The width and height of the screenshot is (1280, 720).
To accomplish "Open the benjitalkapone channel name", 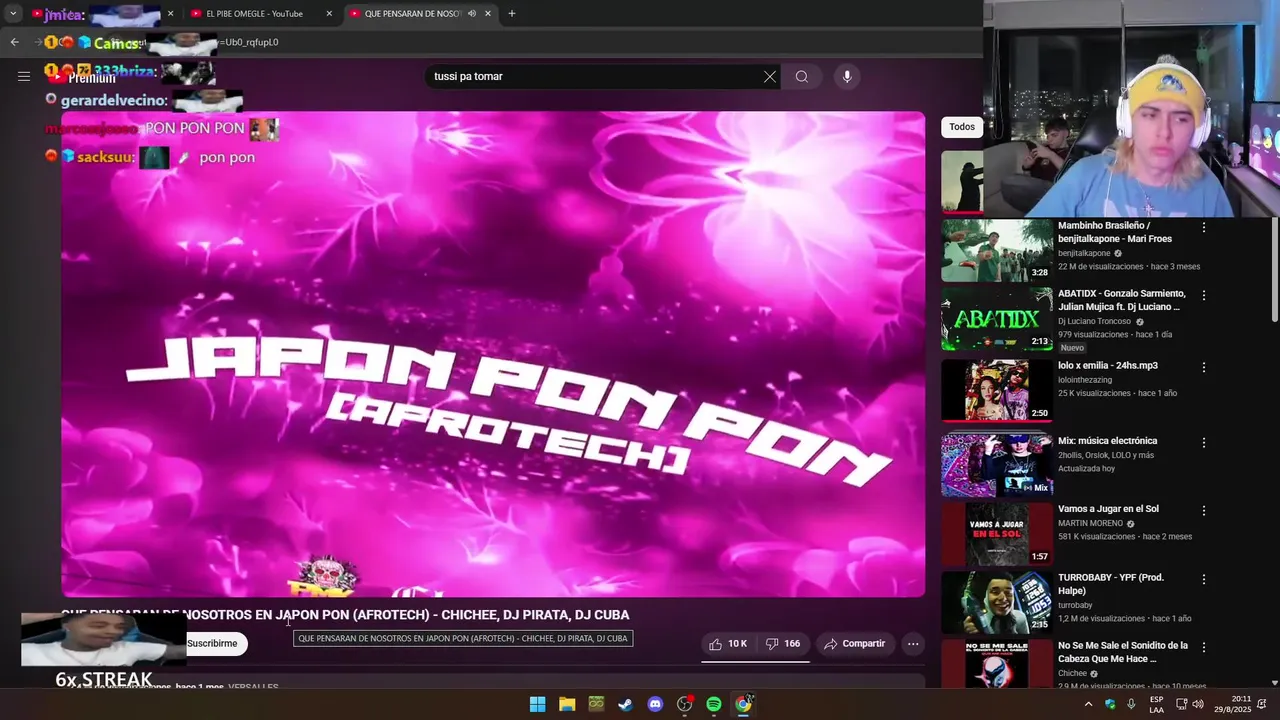I will point(1084,254).
